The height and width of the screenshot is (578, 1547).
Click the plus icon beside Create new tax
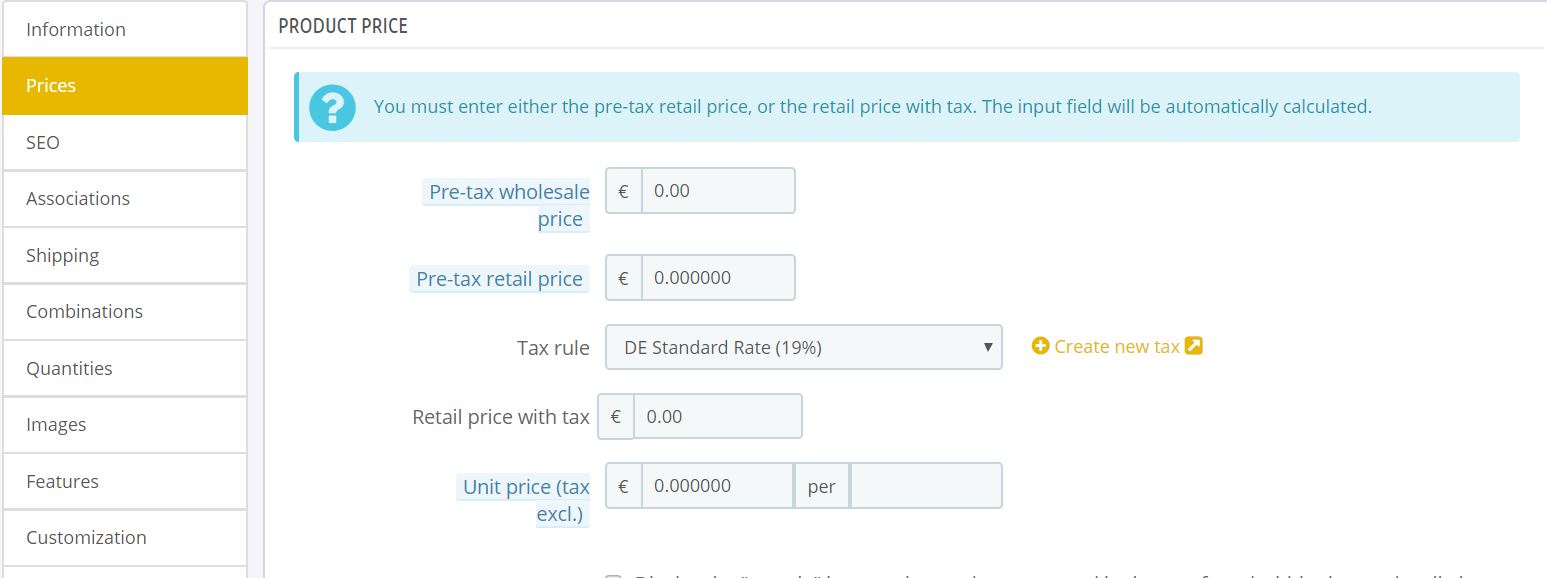coord(1040,346)
